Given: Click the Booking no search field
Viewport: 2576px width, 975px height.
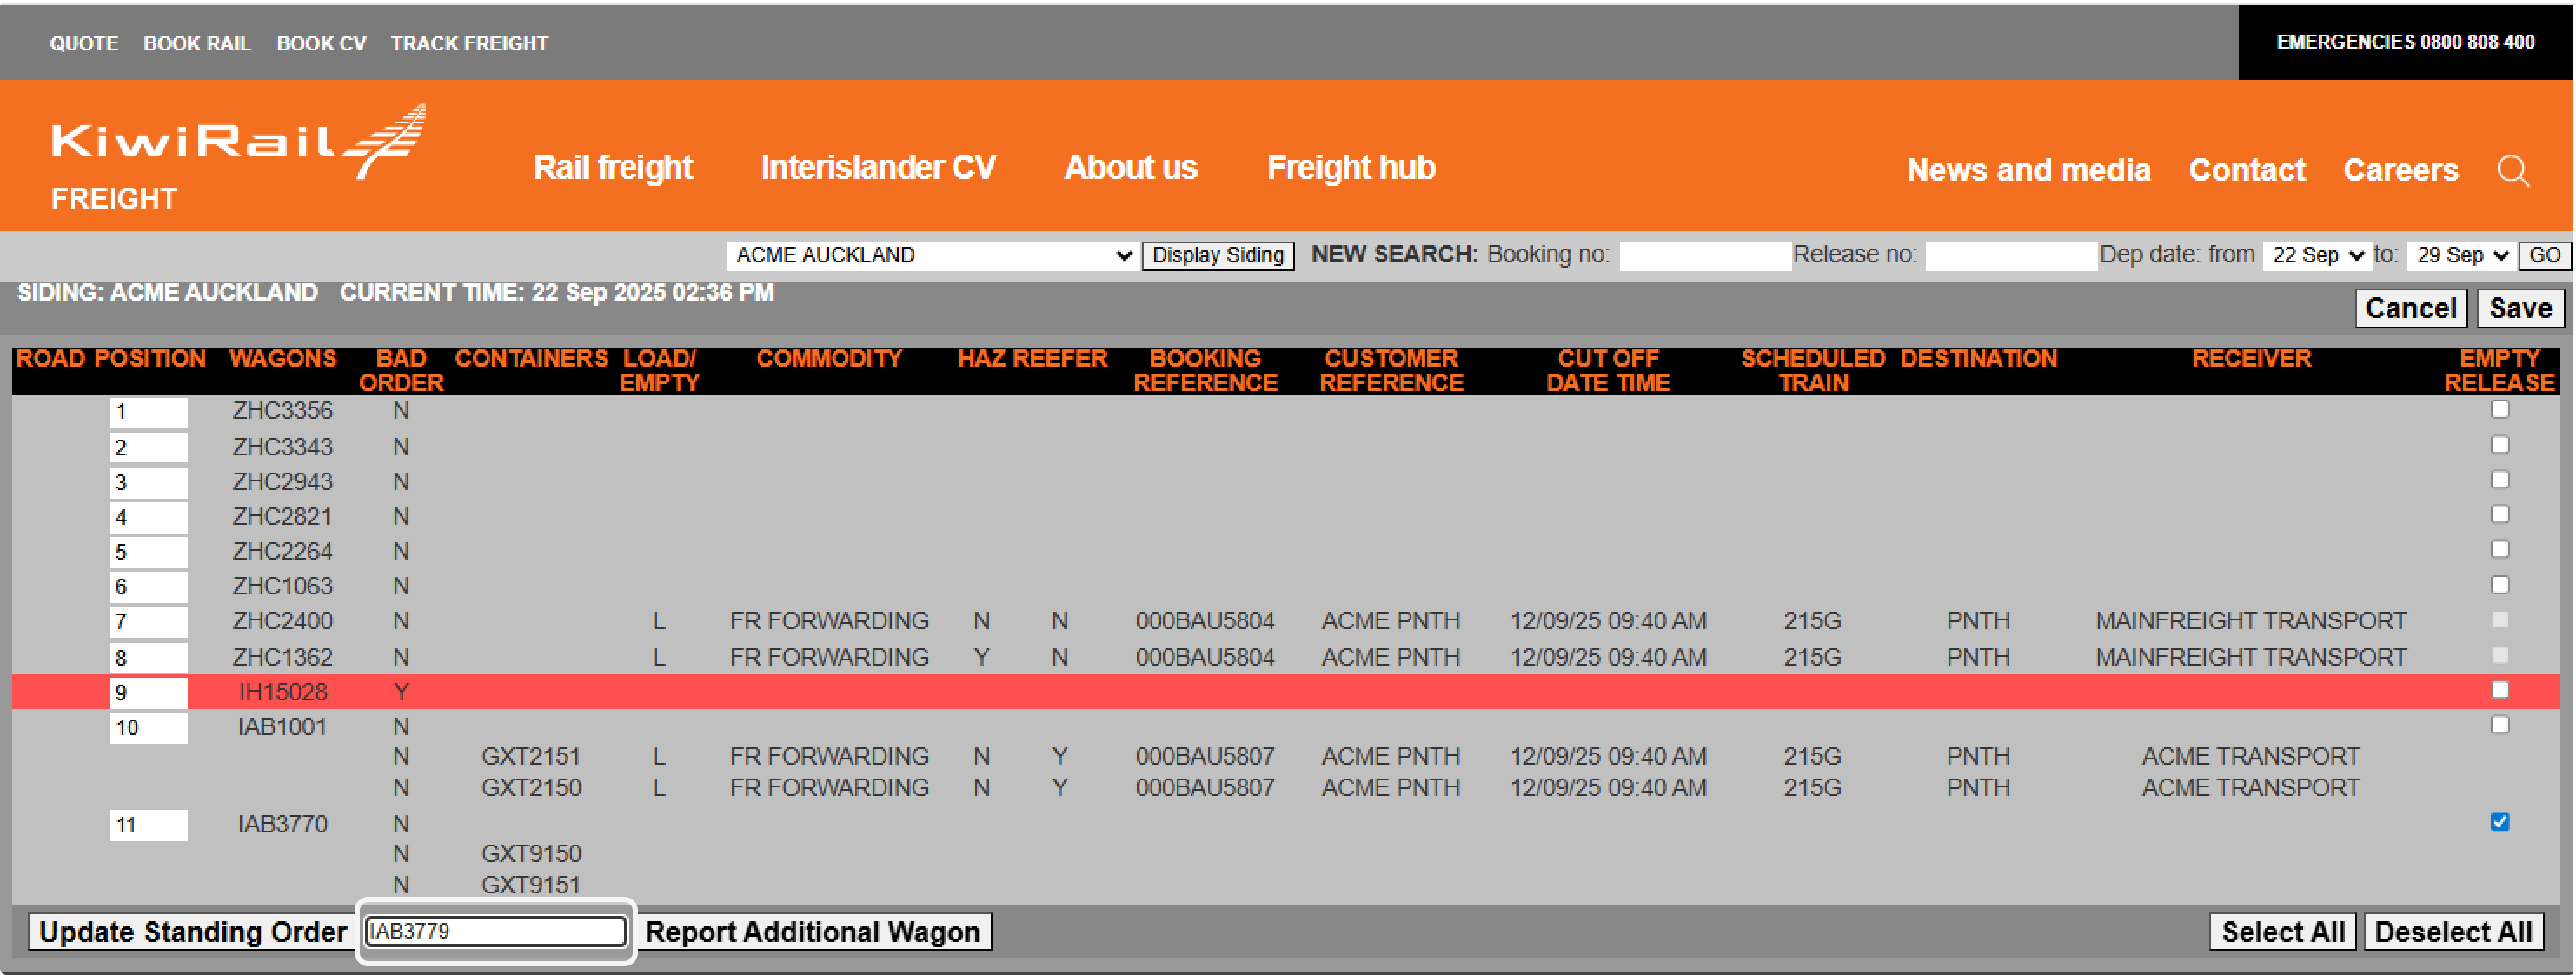Looking at the screenshot, I should pos(1704,256).
